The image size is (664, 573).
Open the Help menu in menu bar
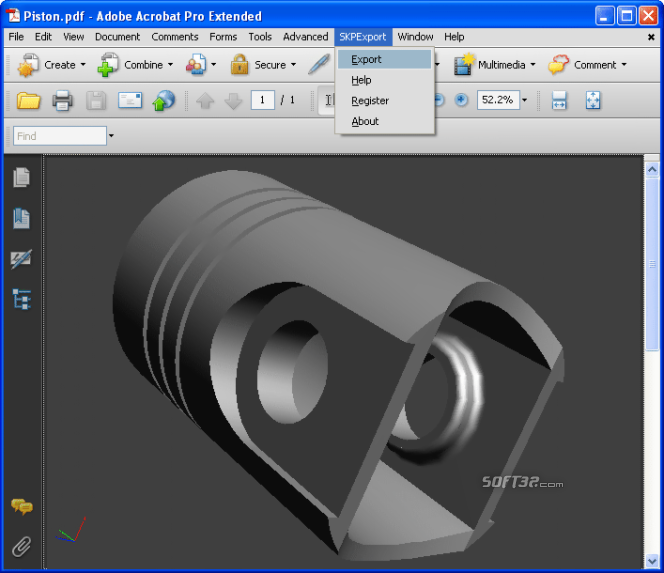pyautogui.click(x=454, y=37)
